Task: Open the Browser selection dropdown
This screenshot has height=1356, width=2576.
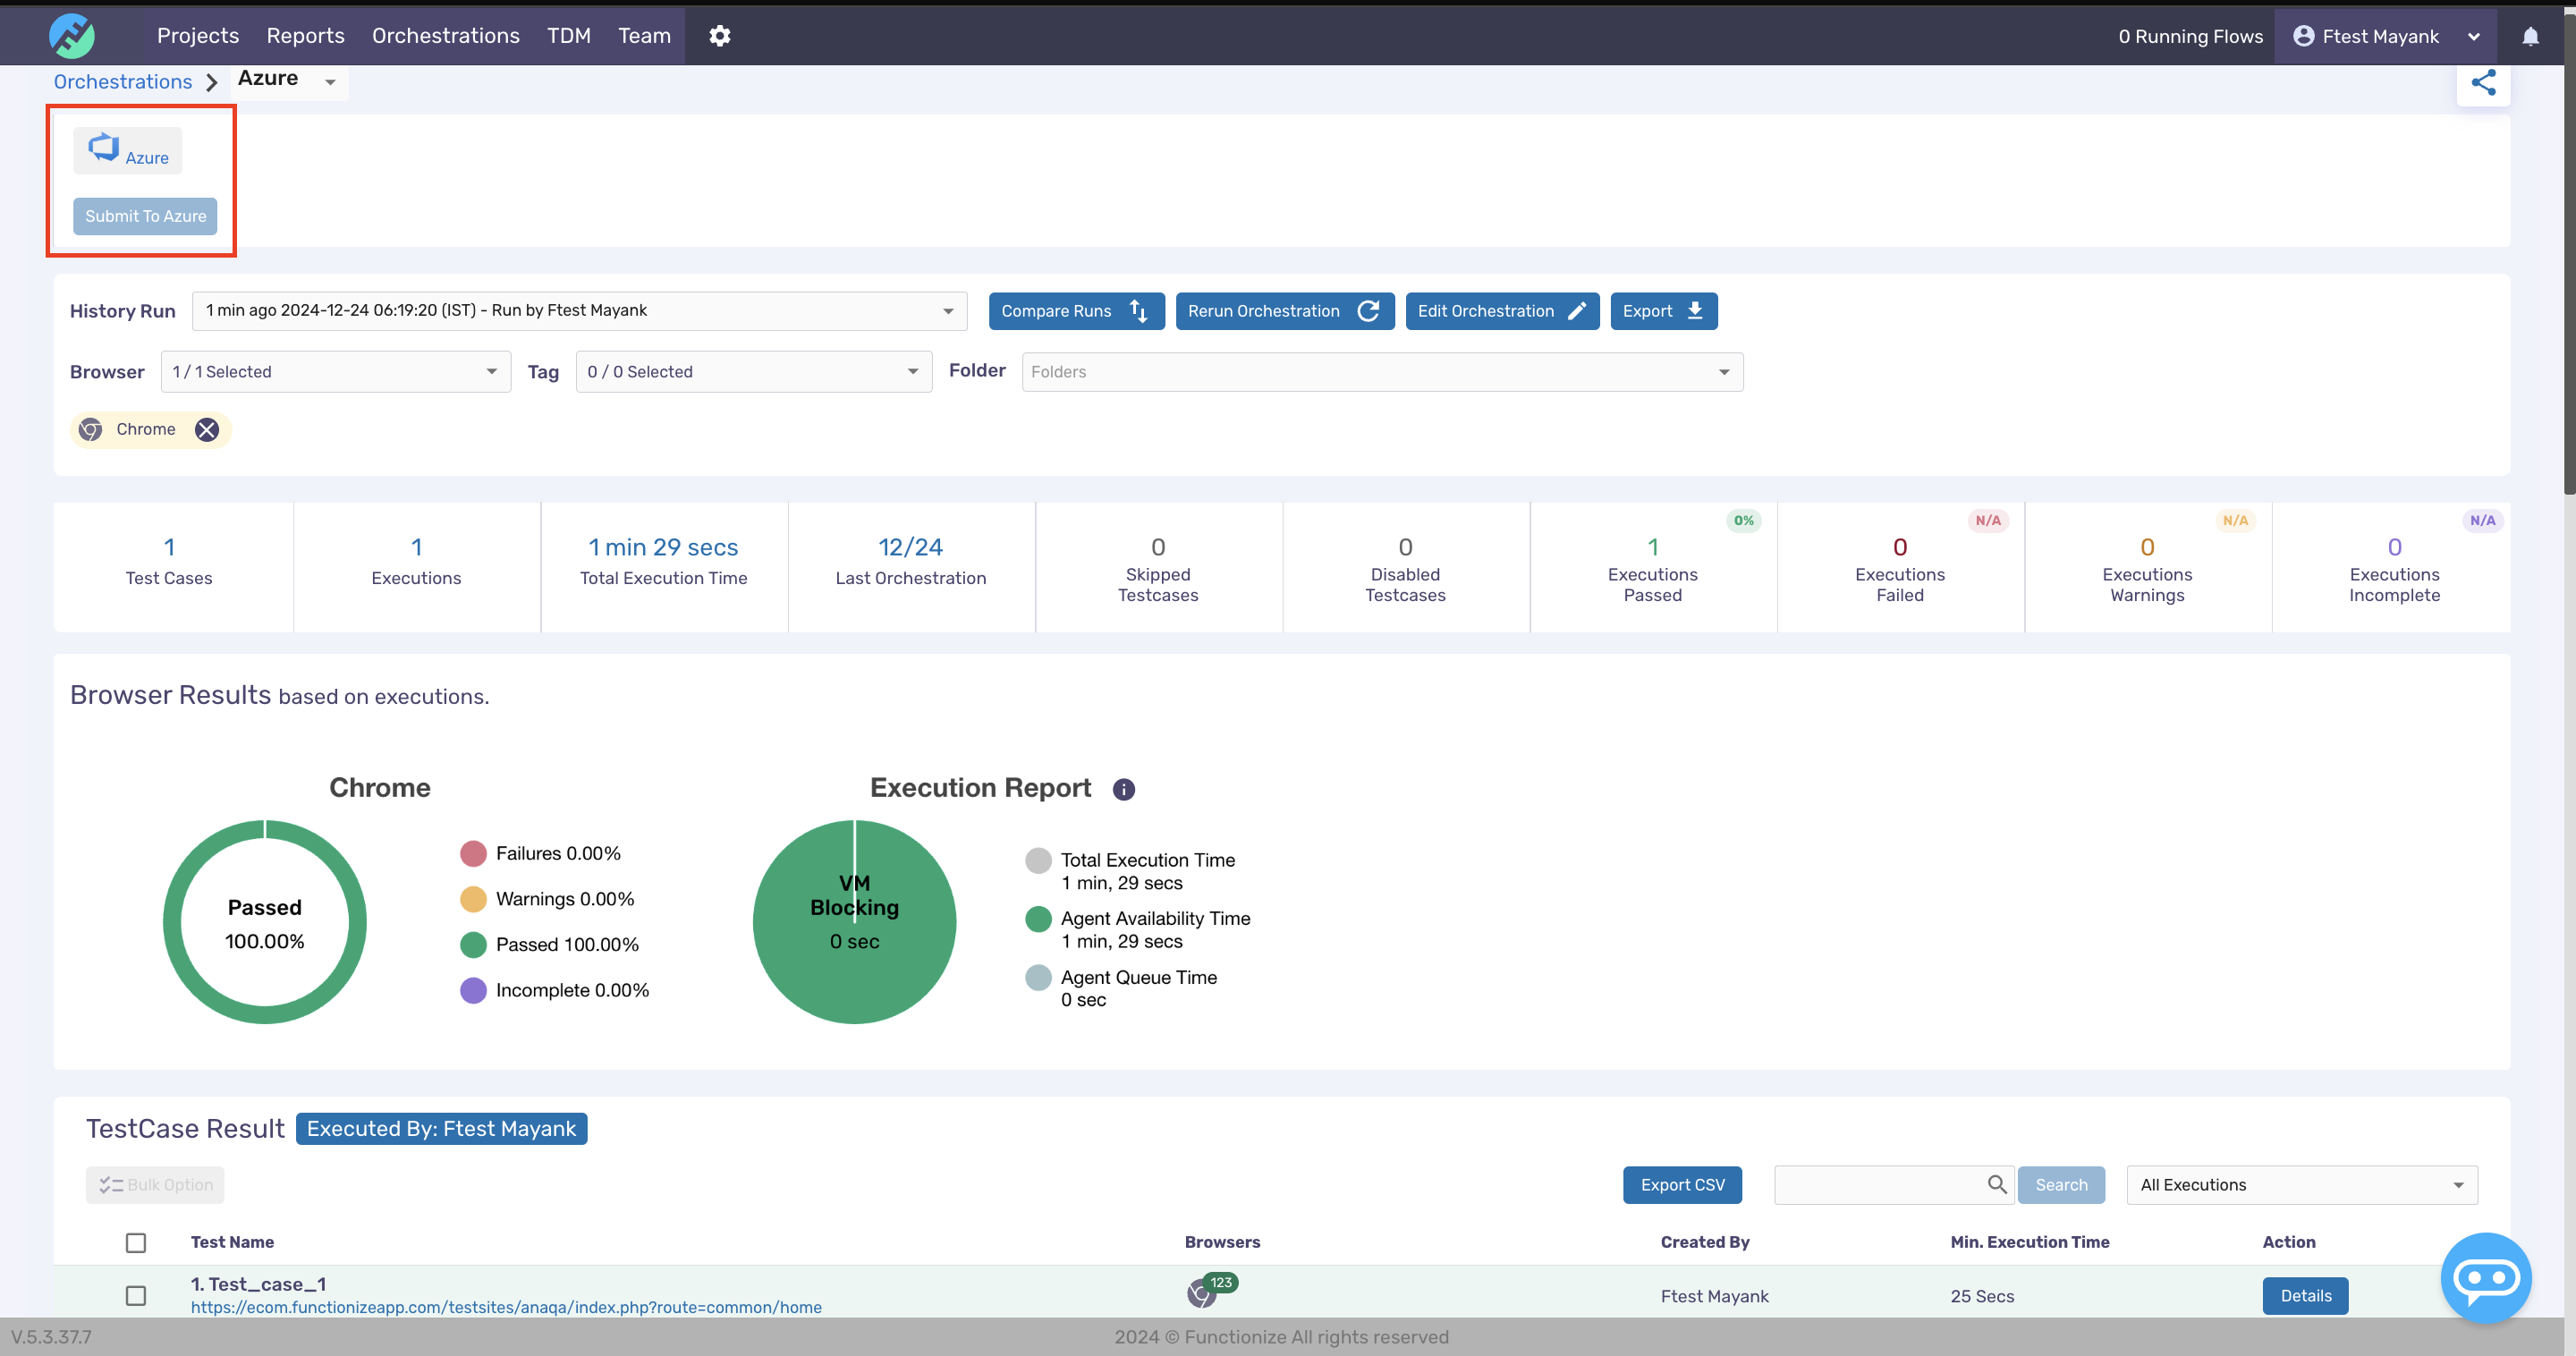Action: pyautogui.click(x=336, y=371)
